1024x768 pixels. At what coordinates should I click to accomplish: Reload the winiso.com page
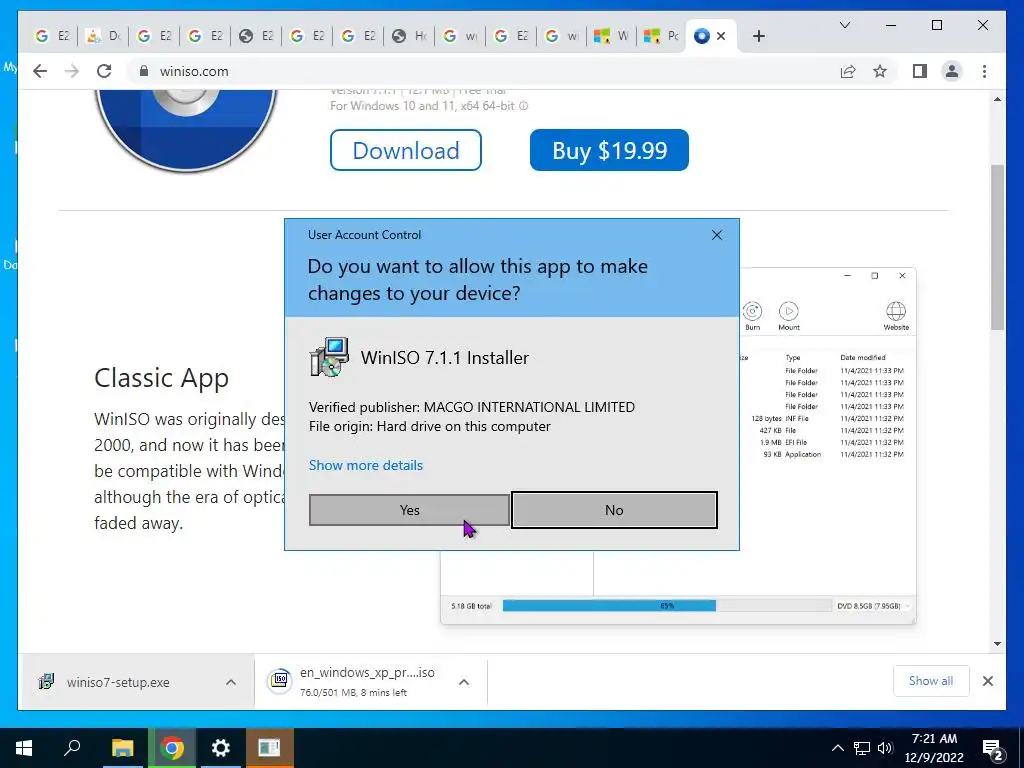(x=104, y=71)
